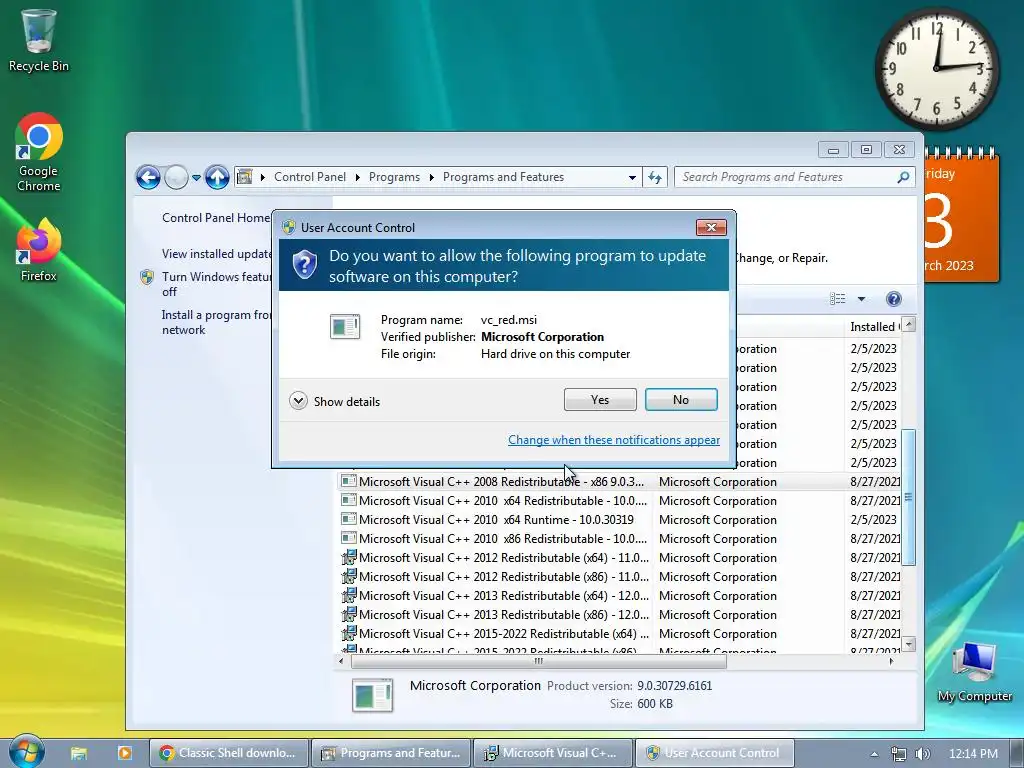Click the vertical scrollbar up arrow

(x=908, y=325)
